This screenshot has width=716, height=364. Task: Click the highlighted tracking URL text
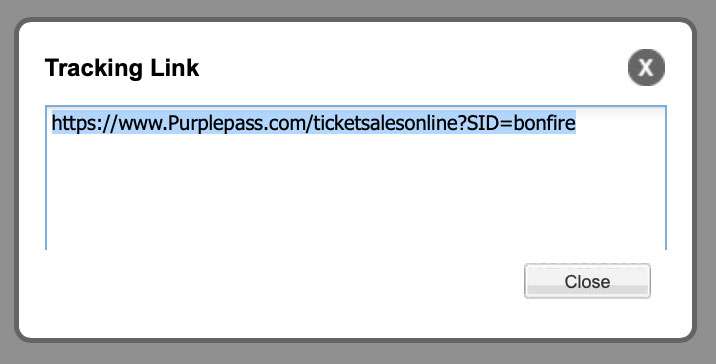tap(314, 123)
